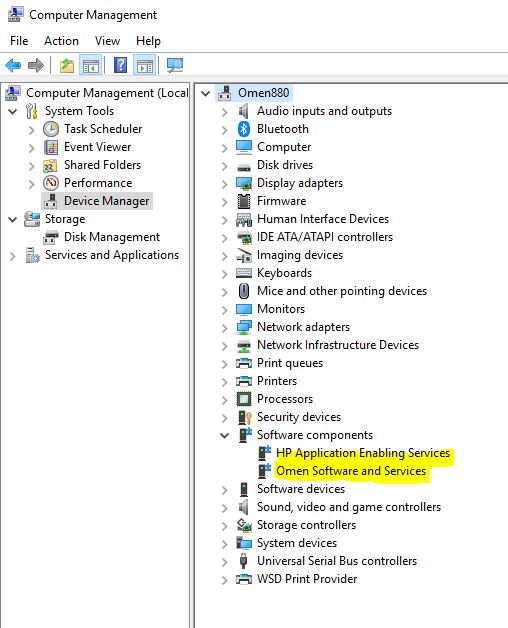Collapse the System Tools node

(13, 111)
